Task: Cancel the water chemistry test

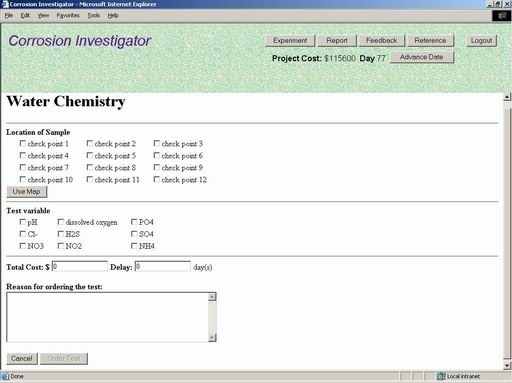Action: [x=22, y=359]
